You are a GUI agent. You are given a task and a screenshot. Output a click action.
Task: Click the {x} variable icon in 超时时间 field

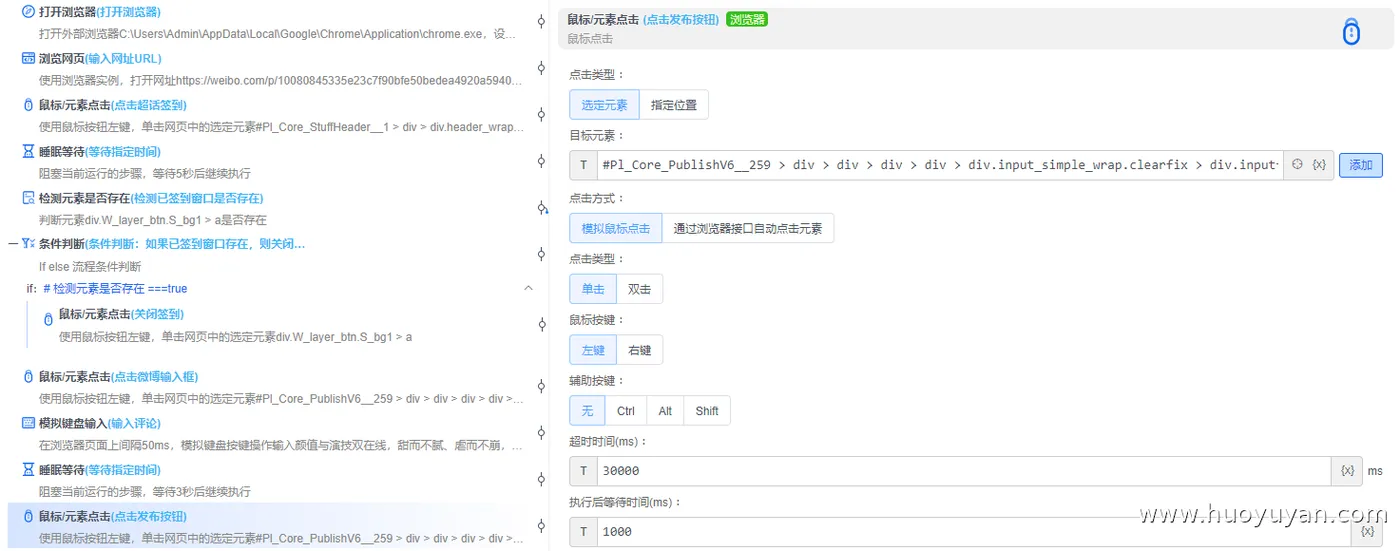(1347, 471)
